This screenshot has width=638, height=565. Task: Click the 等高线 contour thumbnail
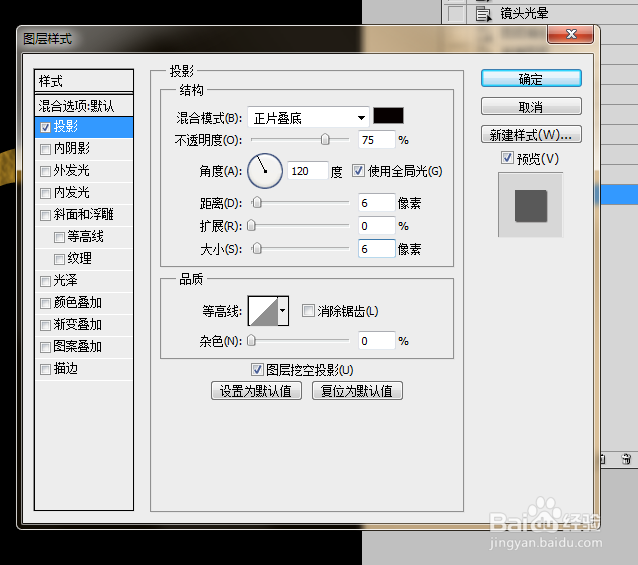click(263, 311)
